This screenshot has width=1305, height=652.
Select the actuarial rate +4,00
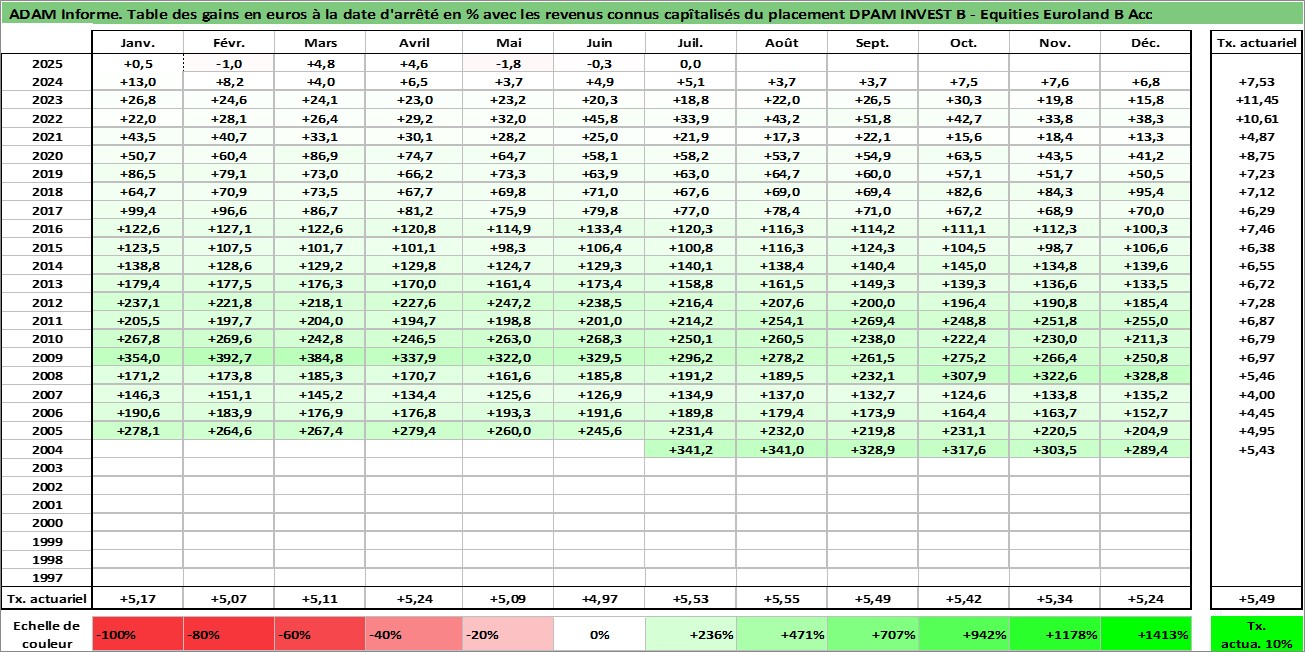click(x=1257, y=394)
